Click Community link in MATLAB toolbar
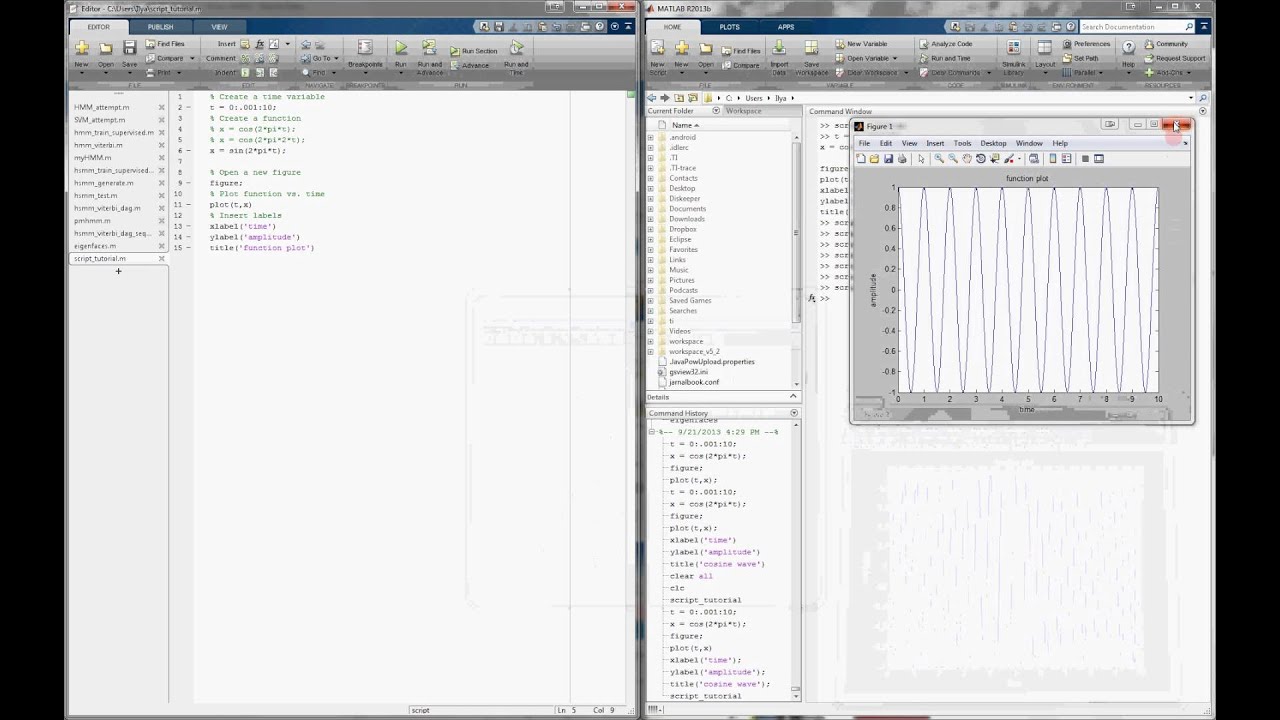The height and width of the screenshot is (720, 1280). pos(1165,44)
